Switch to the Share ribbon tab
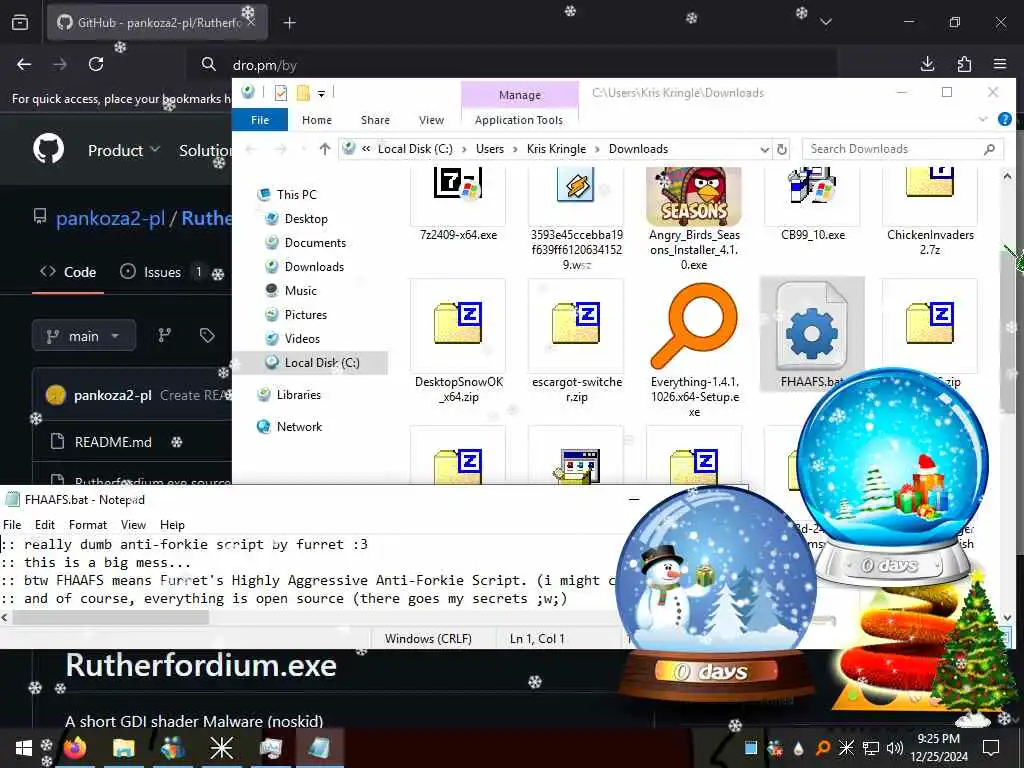1024x768 pixels. (x=375, y=120)
